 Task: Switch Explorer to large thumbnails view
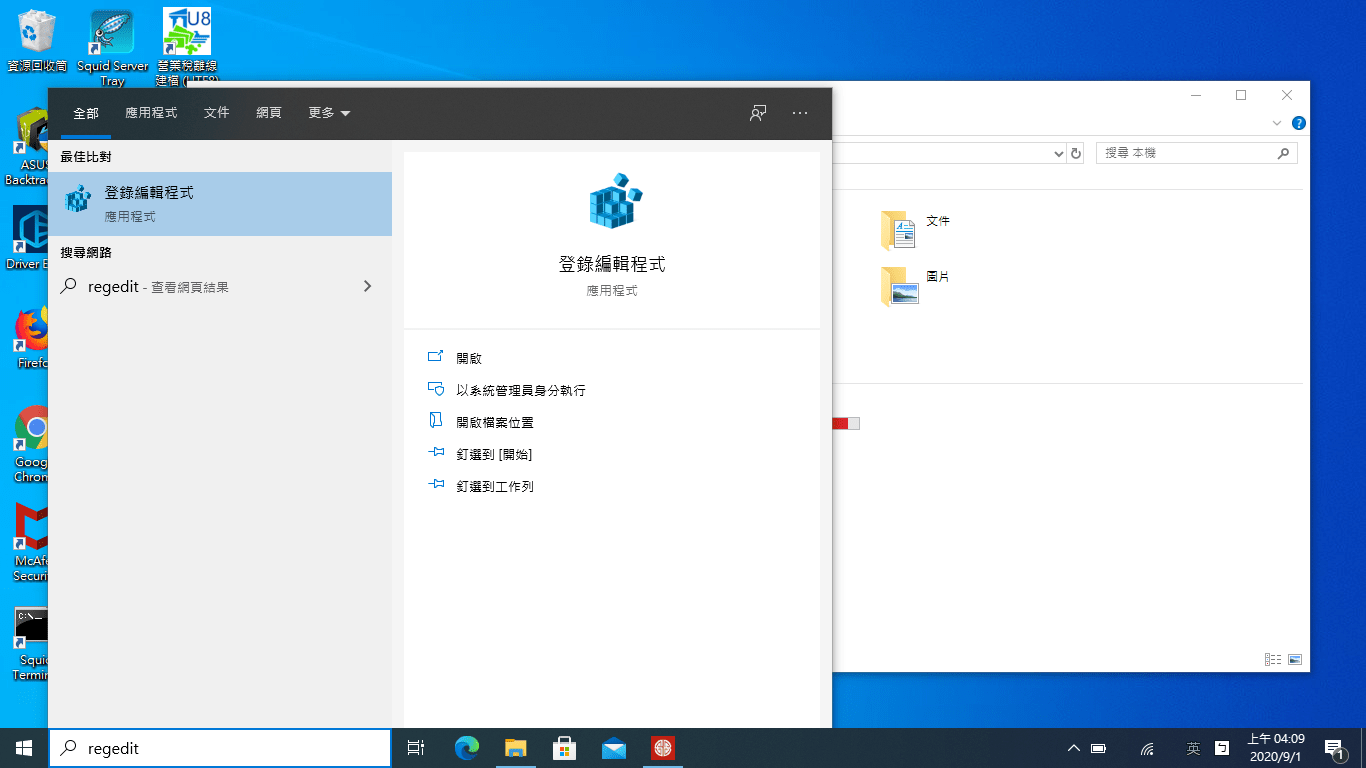tap(1295, 660)
